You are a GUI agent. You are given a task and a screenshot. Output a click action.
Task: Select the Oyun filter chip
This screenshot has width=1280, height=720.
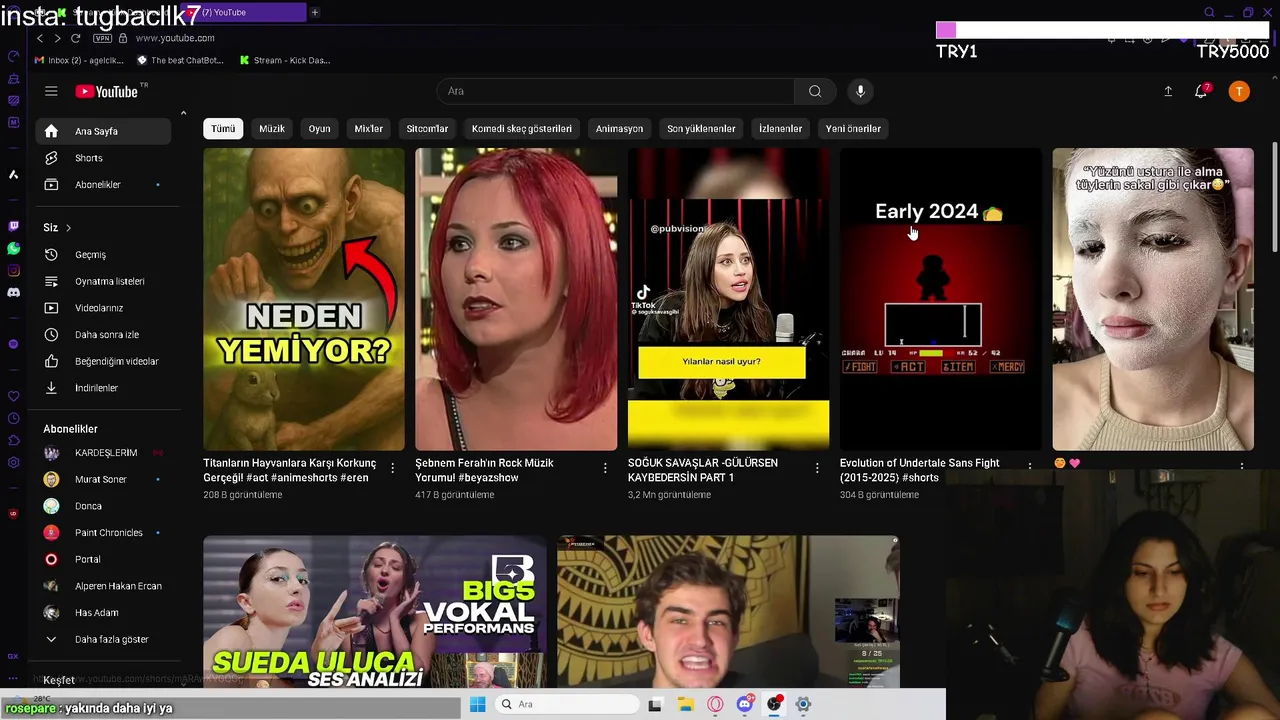tap(319, 128)
